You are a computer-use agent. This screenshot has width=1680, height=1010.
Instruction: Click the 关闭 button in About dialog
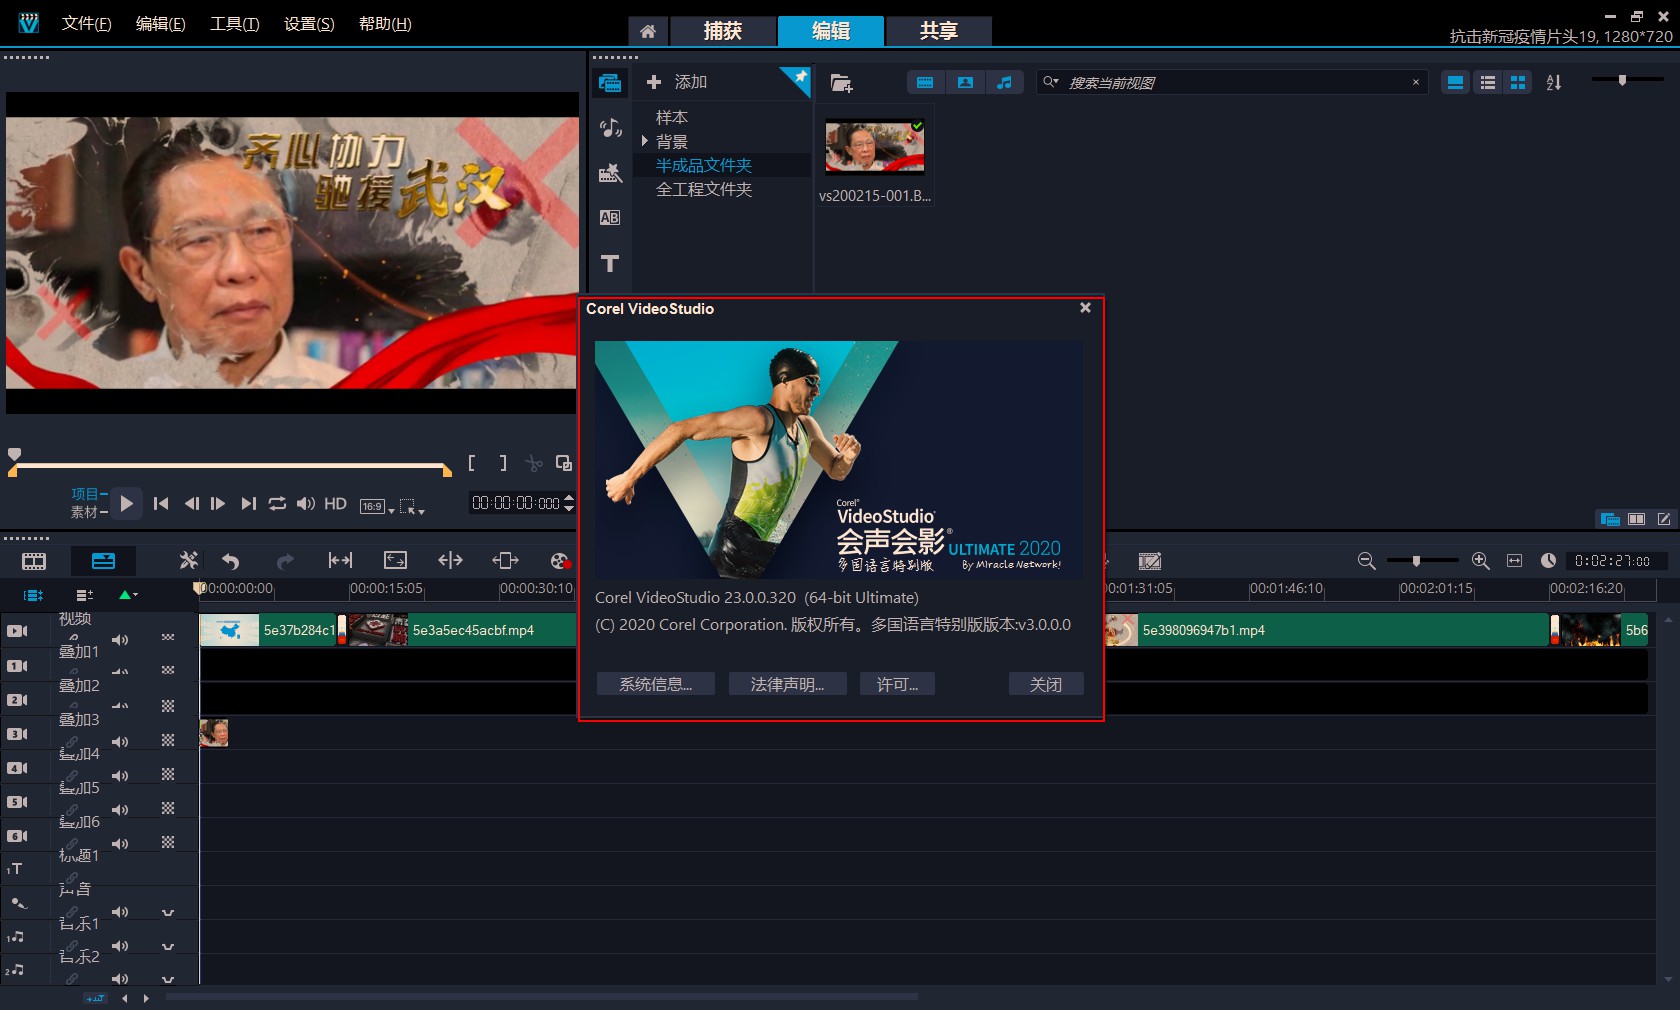(1046, 684)
